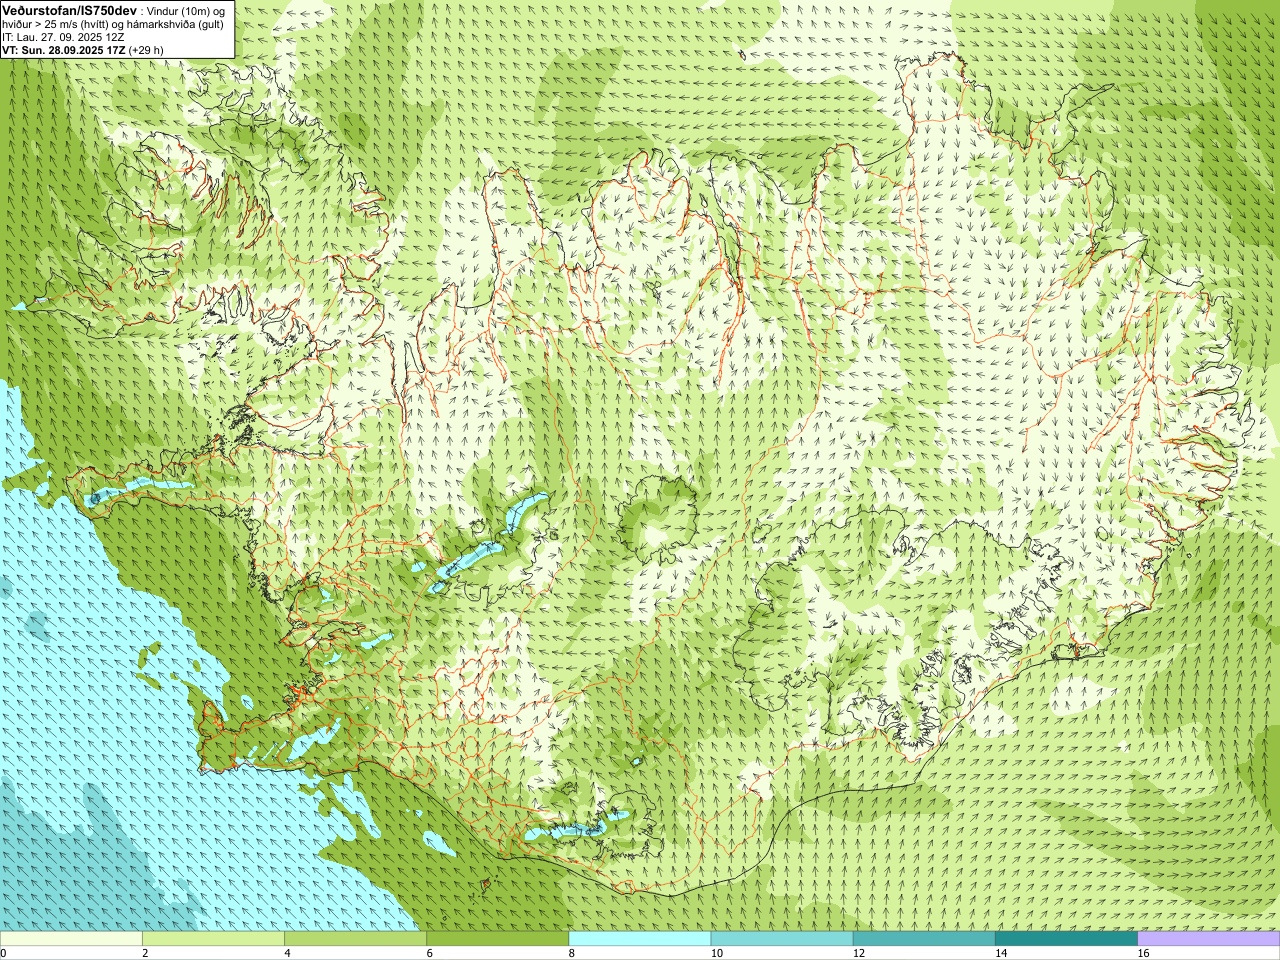
Task: Click the lavender above-16 legend swatch
Action: (1209, 939)
